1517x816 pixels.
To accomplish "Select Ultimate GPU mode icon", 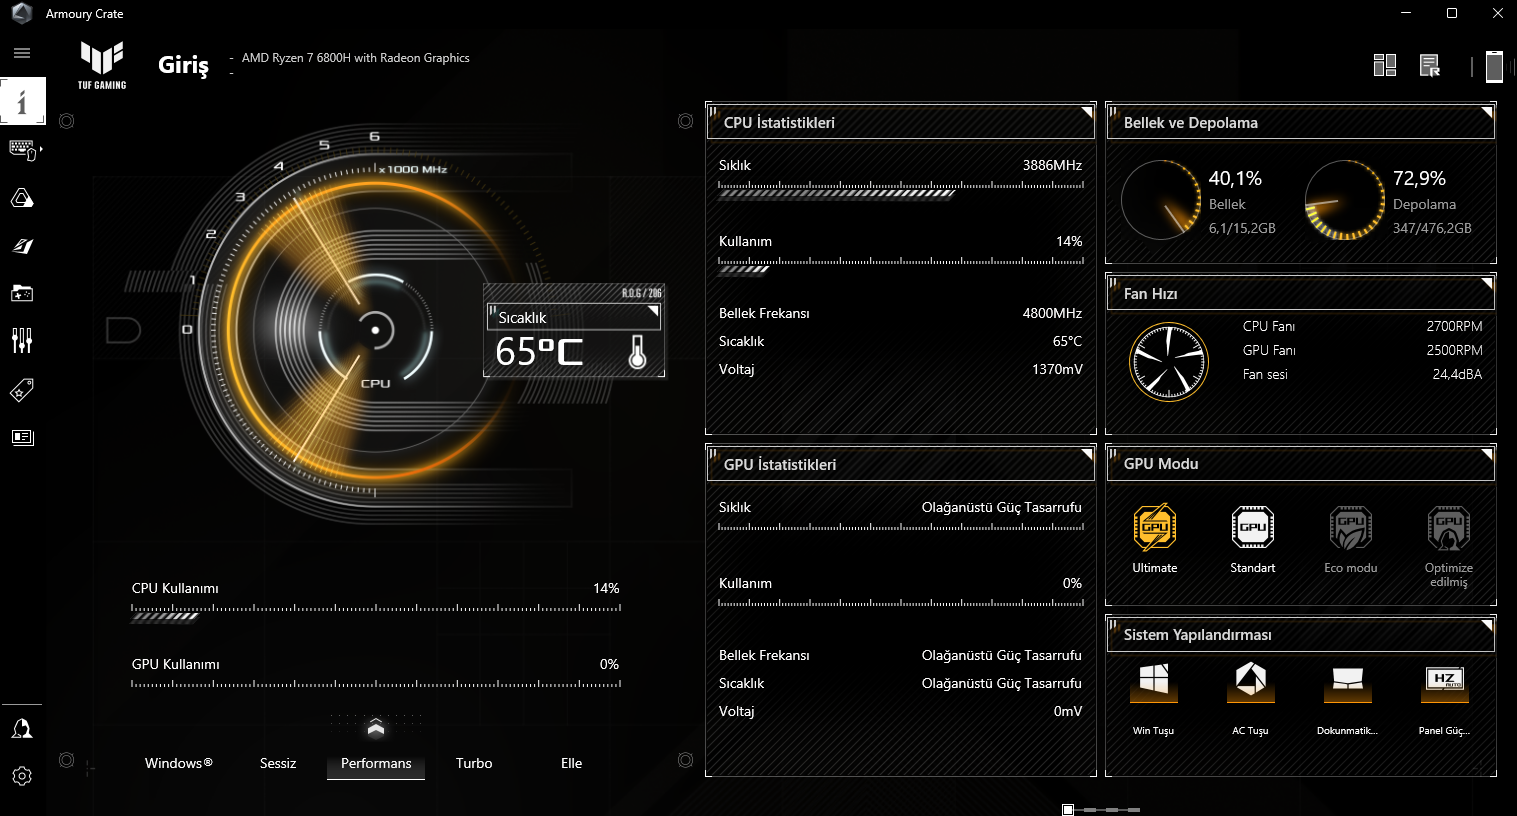I will pos(1155,528).
